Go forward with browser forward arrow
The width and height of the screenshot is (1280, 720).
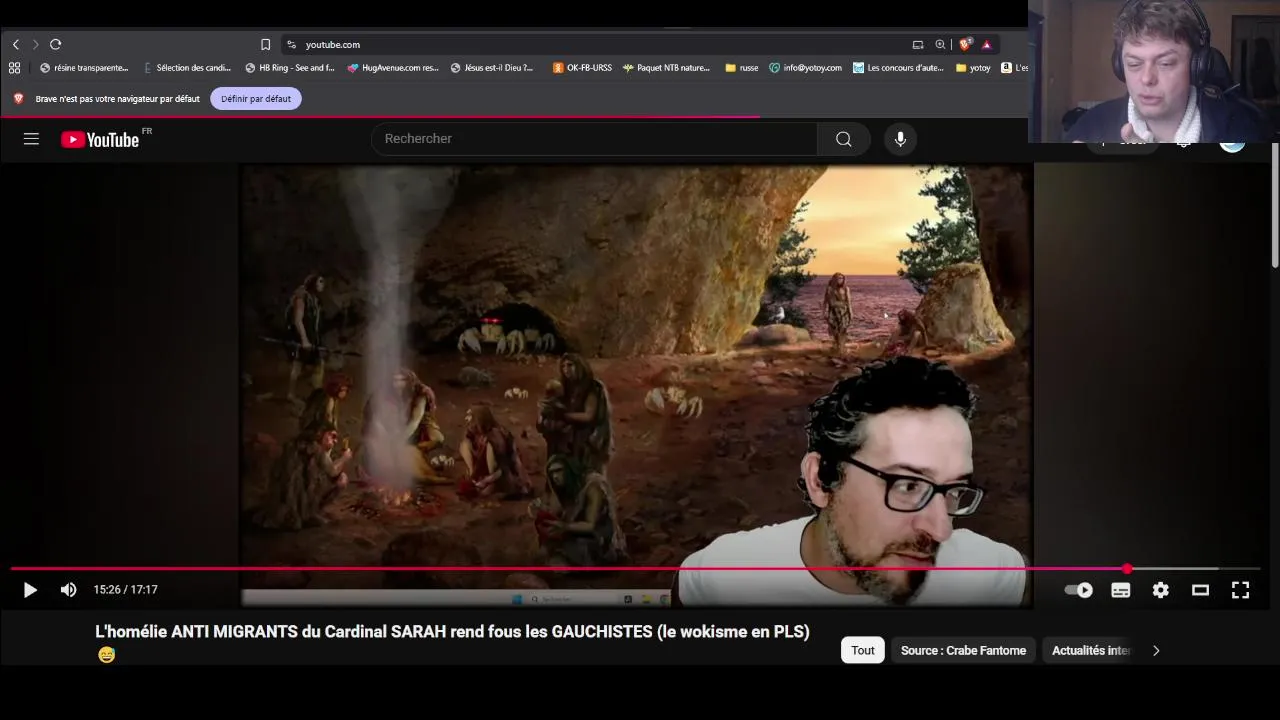click(x=35, y=44)
